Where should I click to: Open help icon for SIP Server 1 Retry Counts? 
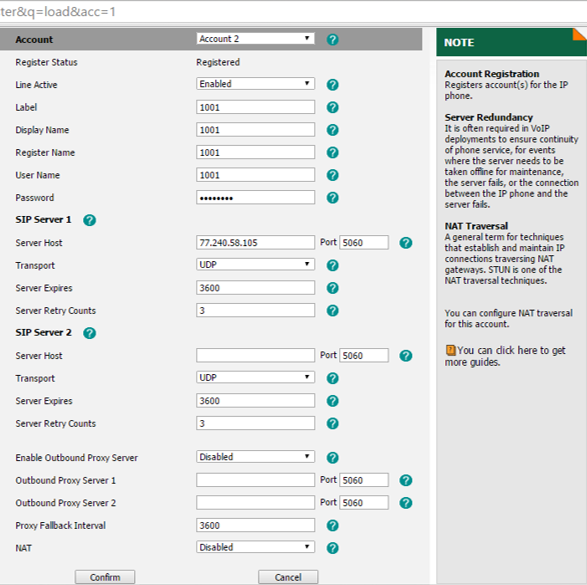coord(332,311)
